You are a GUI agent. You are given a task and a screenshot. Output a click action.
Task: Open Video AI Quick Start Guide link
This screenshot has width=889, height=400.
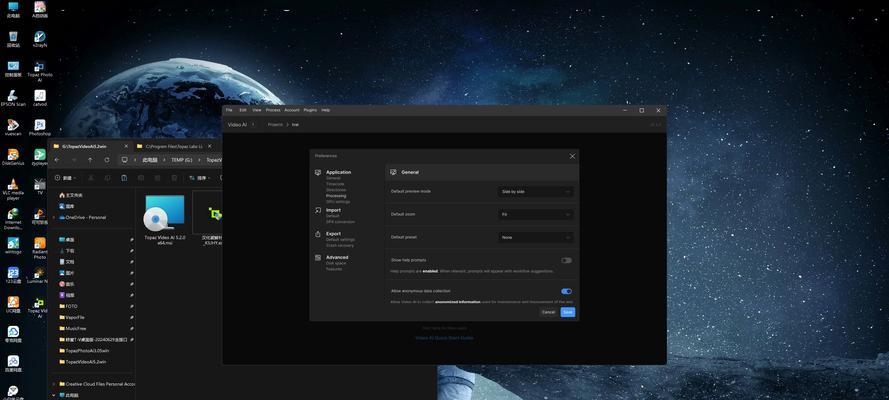[444, 338]
